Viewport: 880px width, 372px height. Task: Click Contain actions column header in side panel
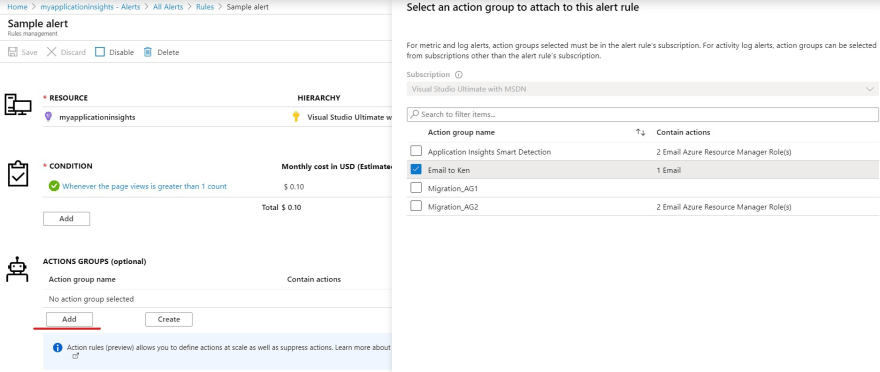[683, 132]
